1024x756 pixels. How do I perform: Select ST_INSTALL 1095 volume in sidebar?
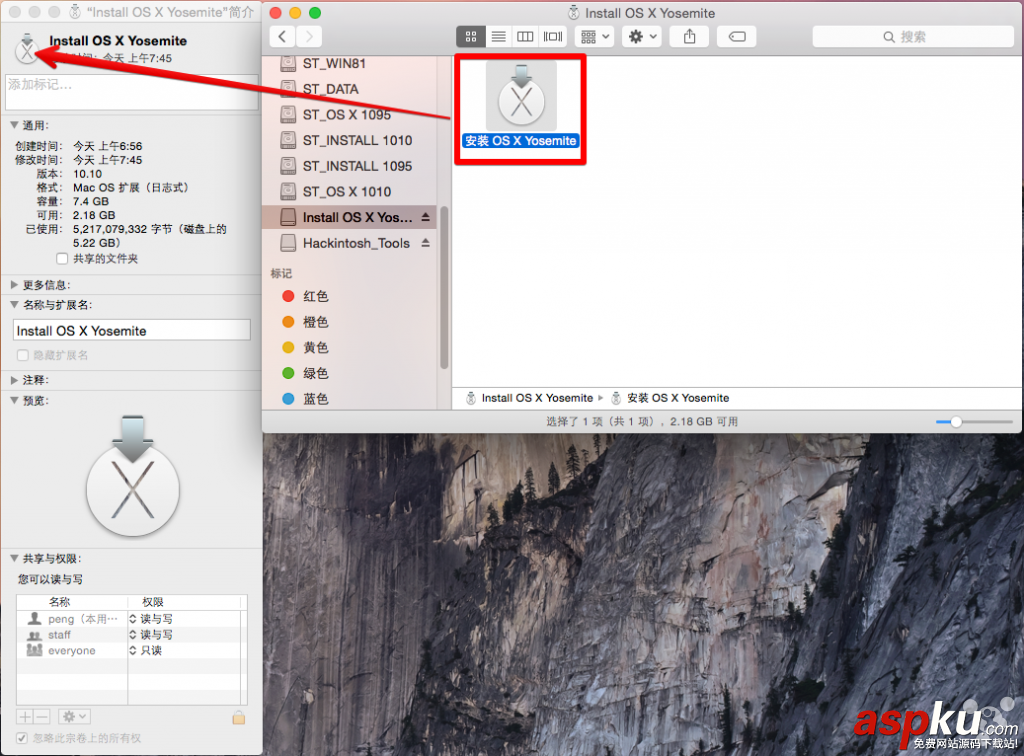(349, 166)
